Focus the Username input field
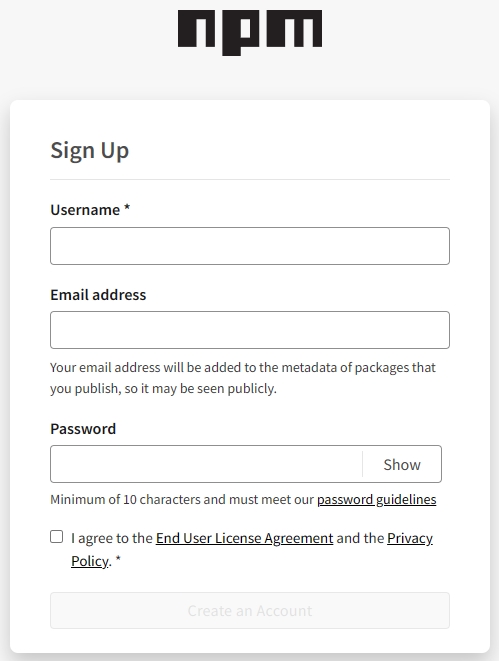The width and height of the screenshot is (499, 661). pyautogui.click(x=250, y=246)
